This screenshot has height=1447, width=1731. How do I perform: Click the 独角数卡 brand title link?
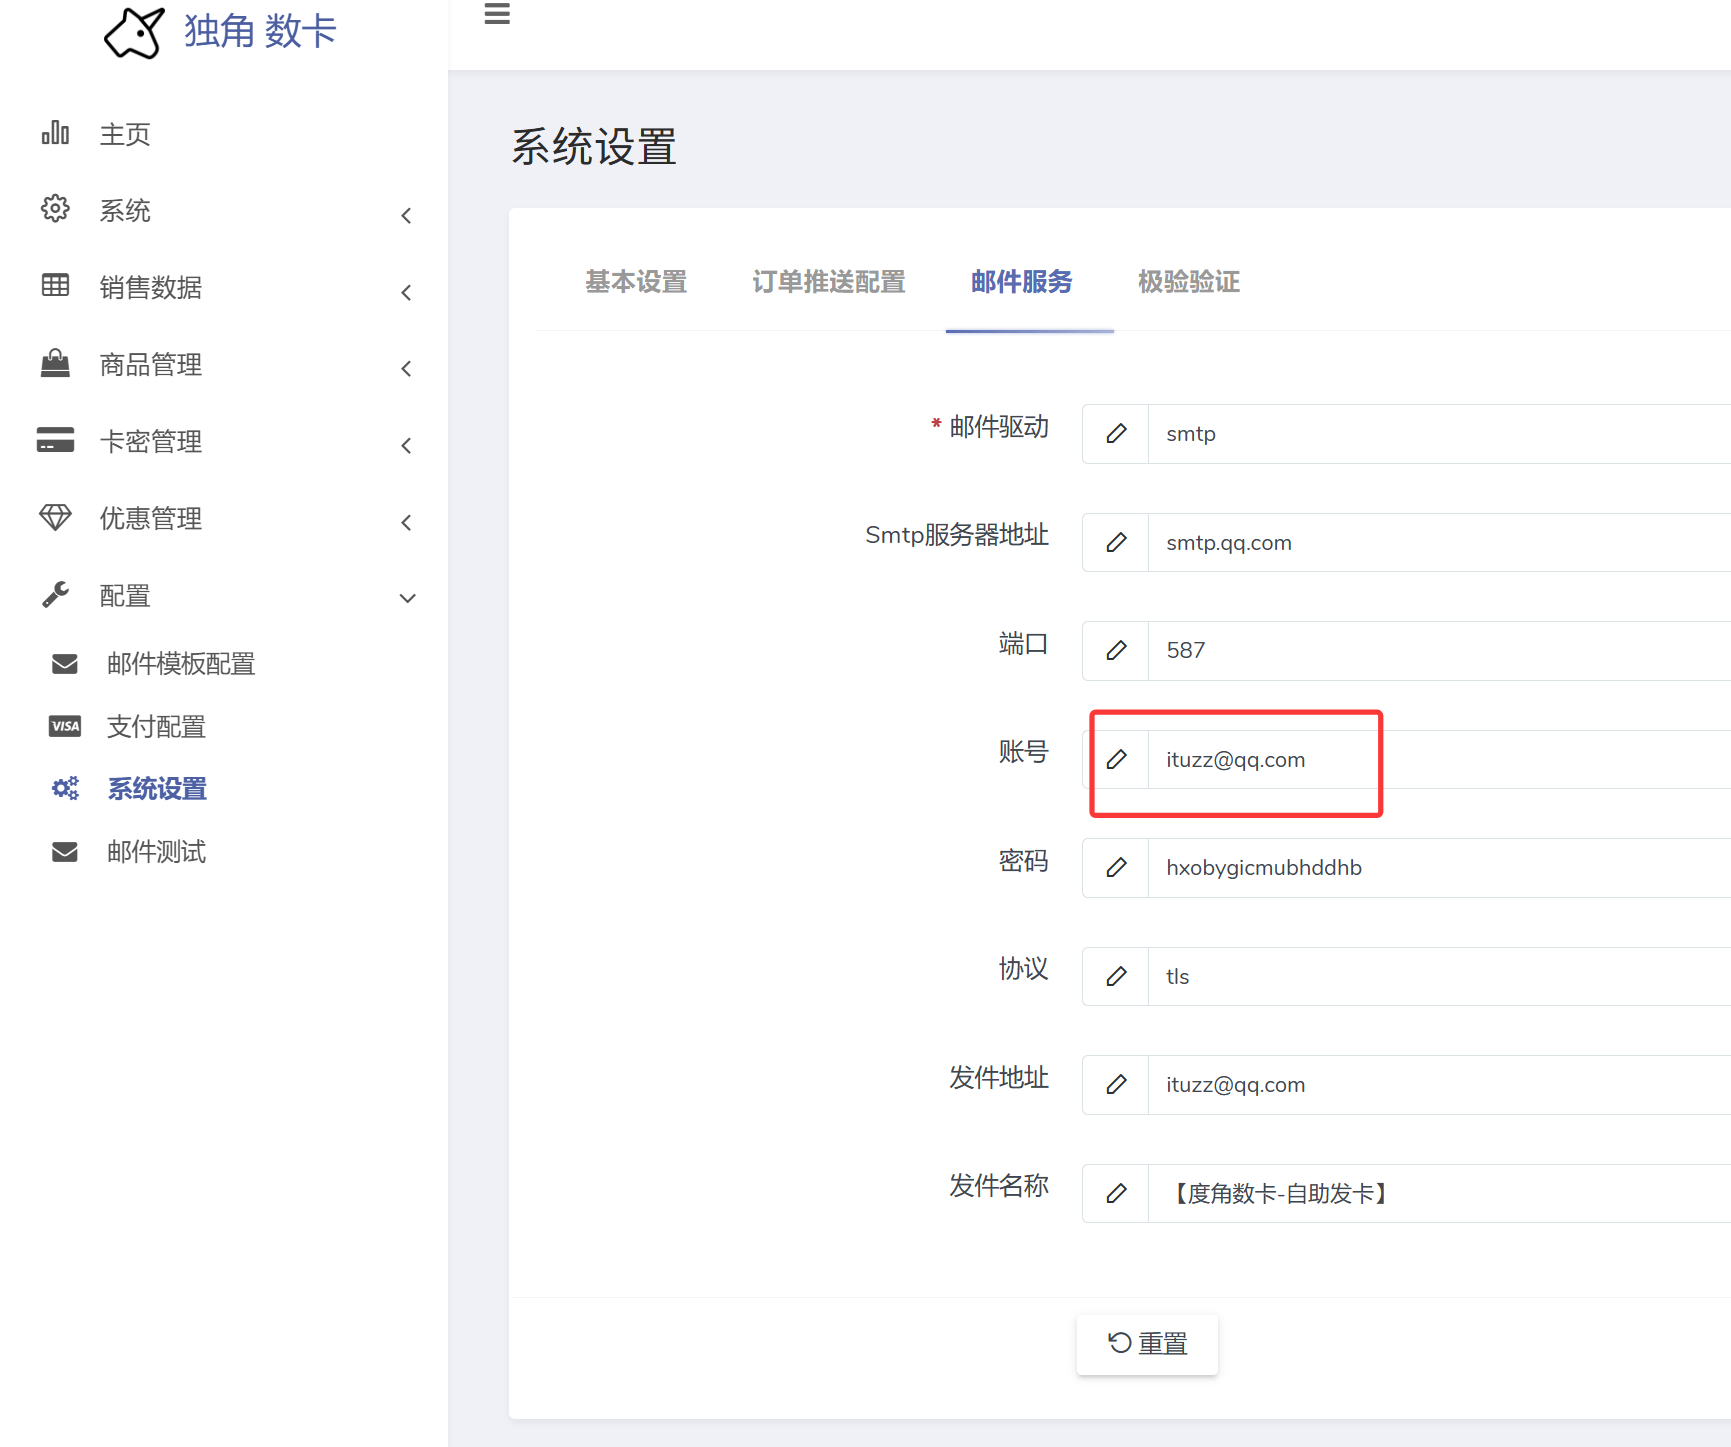point(260,31)
